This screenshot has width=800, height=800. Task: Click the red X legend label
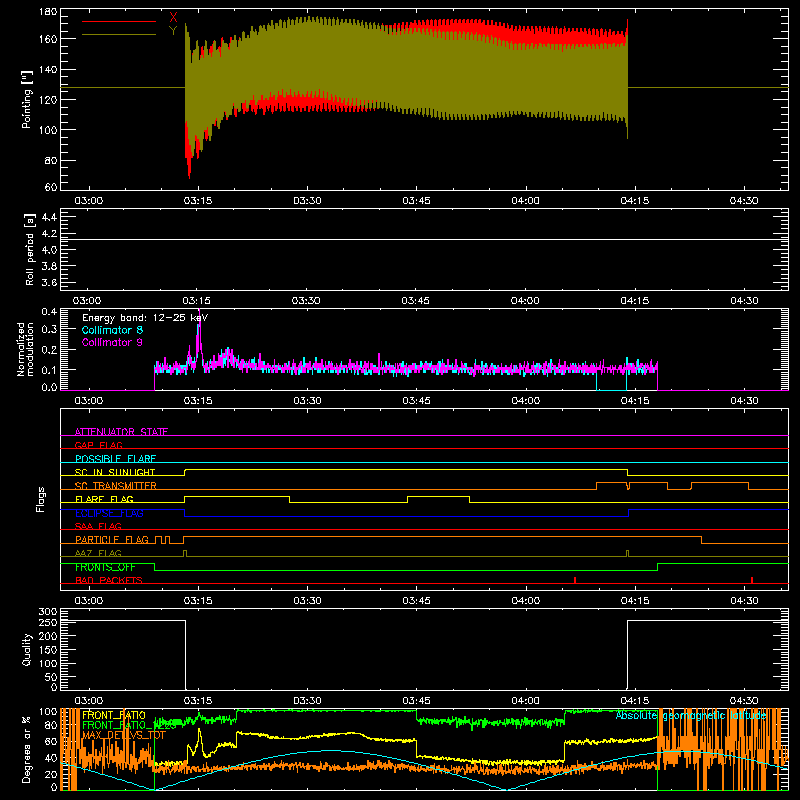pyautogui.click(x=173, y=18)
